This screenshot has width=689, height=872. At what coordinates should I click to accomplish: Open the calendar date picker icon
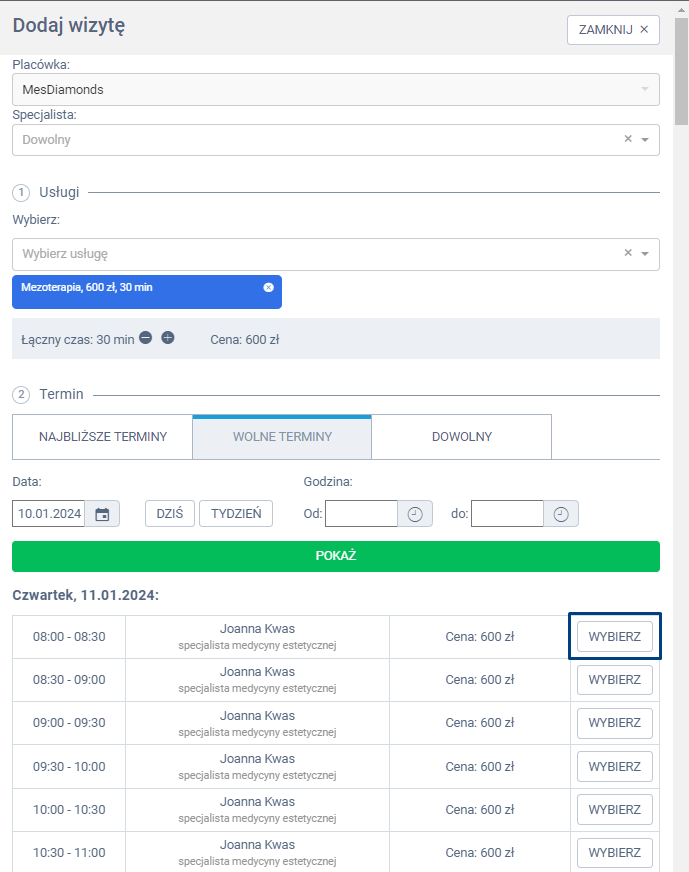(102, 514)
